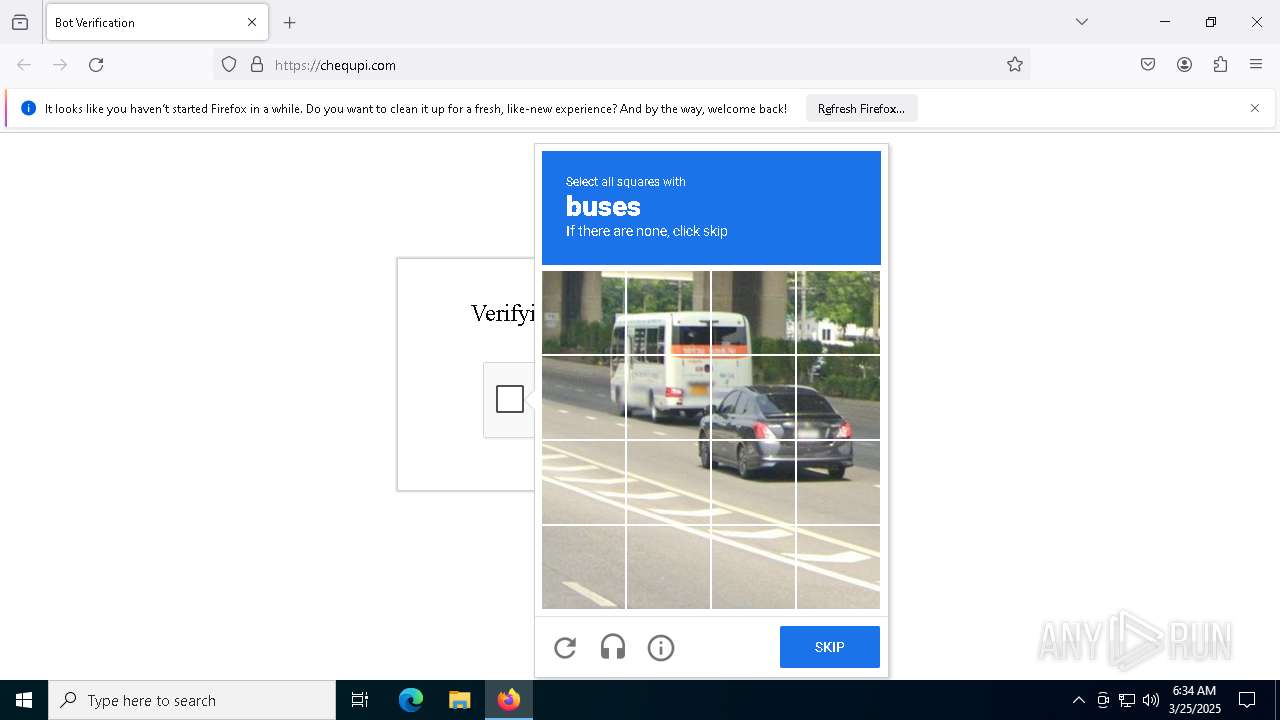Viewport: 1280px width, 720px height.
Task: Show hidden system tray icons
Action: pyautogui.click(x=1078, y=700)
